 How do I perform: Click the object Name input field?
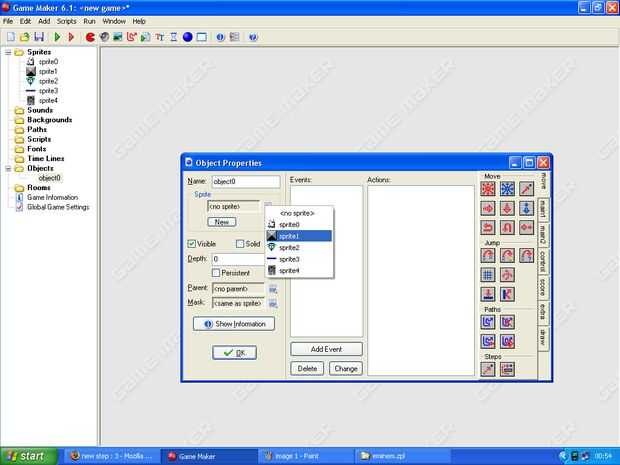click(x=246, y=181)
